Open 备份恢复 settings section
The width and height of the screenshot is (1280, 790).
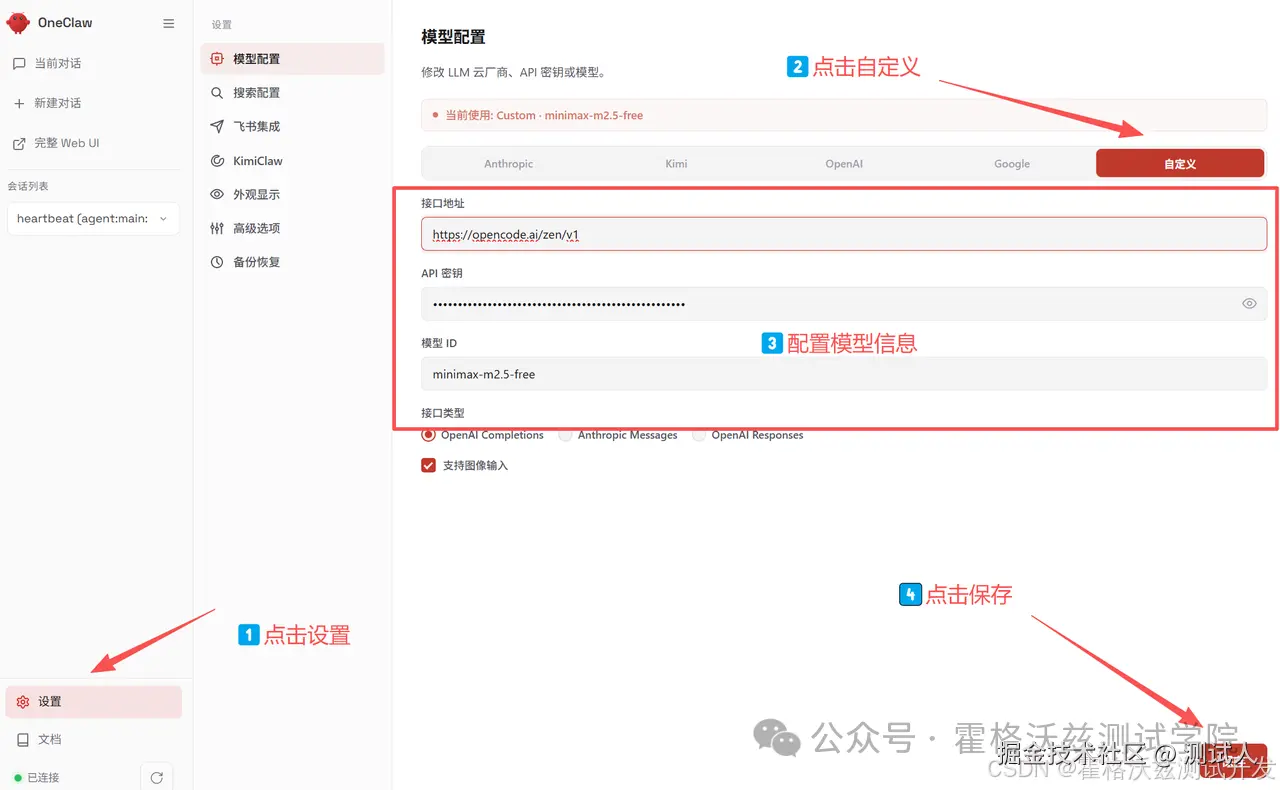[x=292, y=262]
